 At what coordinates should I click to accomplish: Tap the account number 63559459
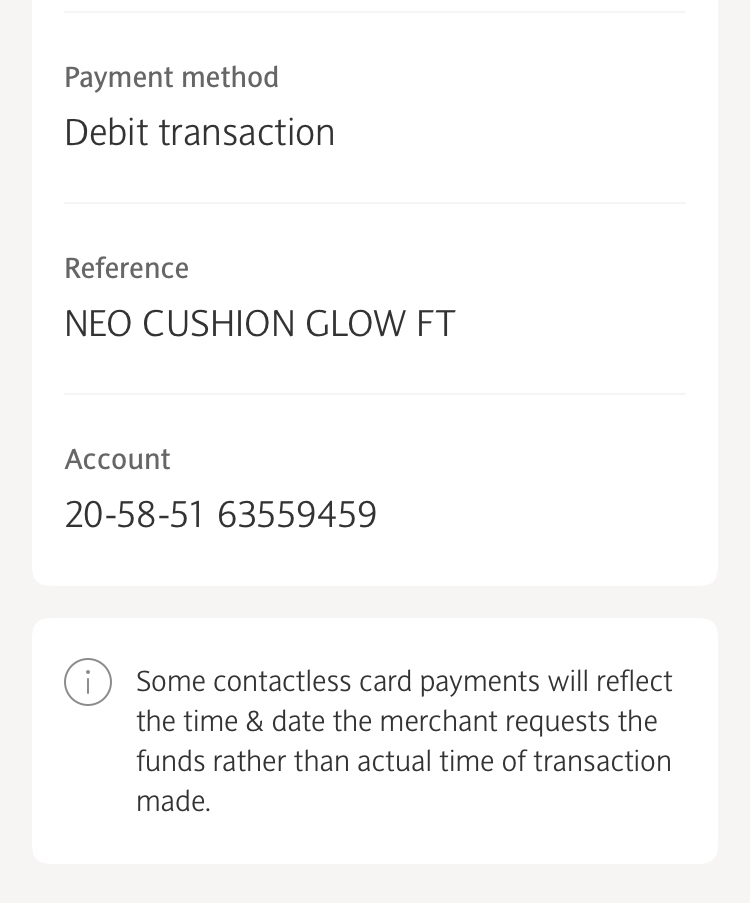pos(297,514)
